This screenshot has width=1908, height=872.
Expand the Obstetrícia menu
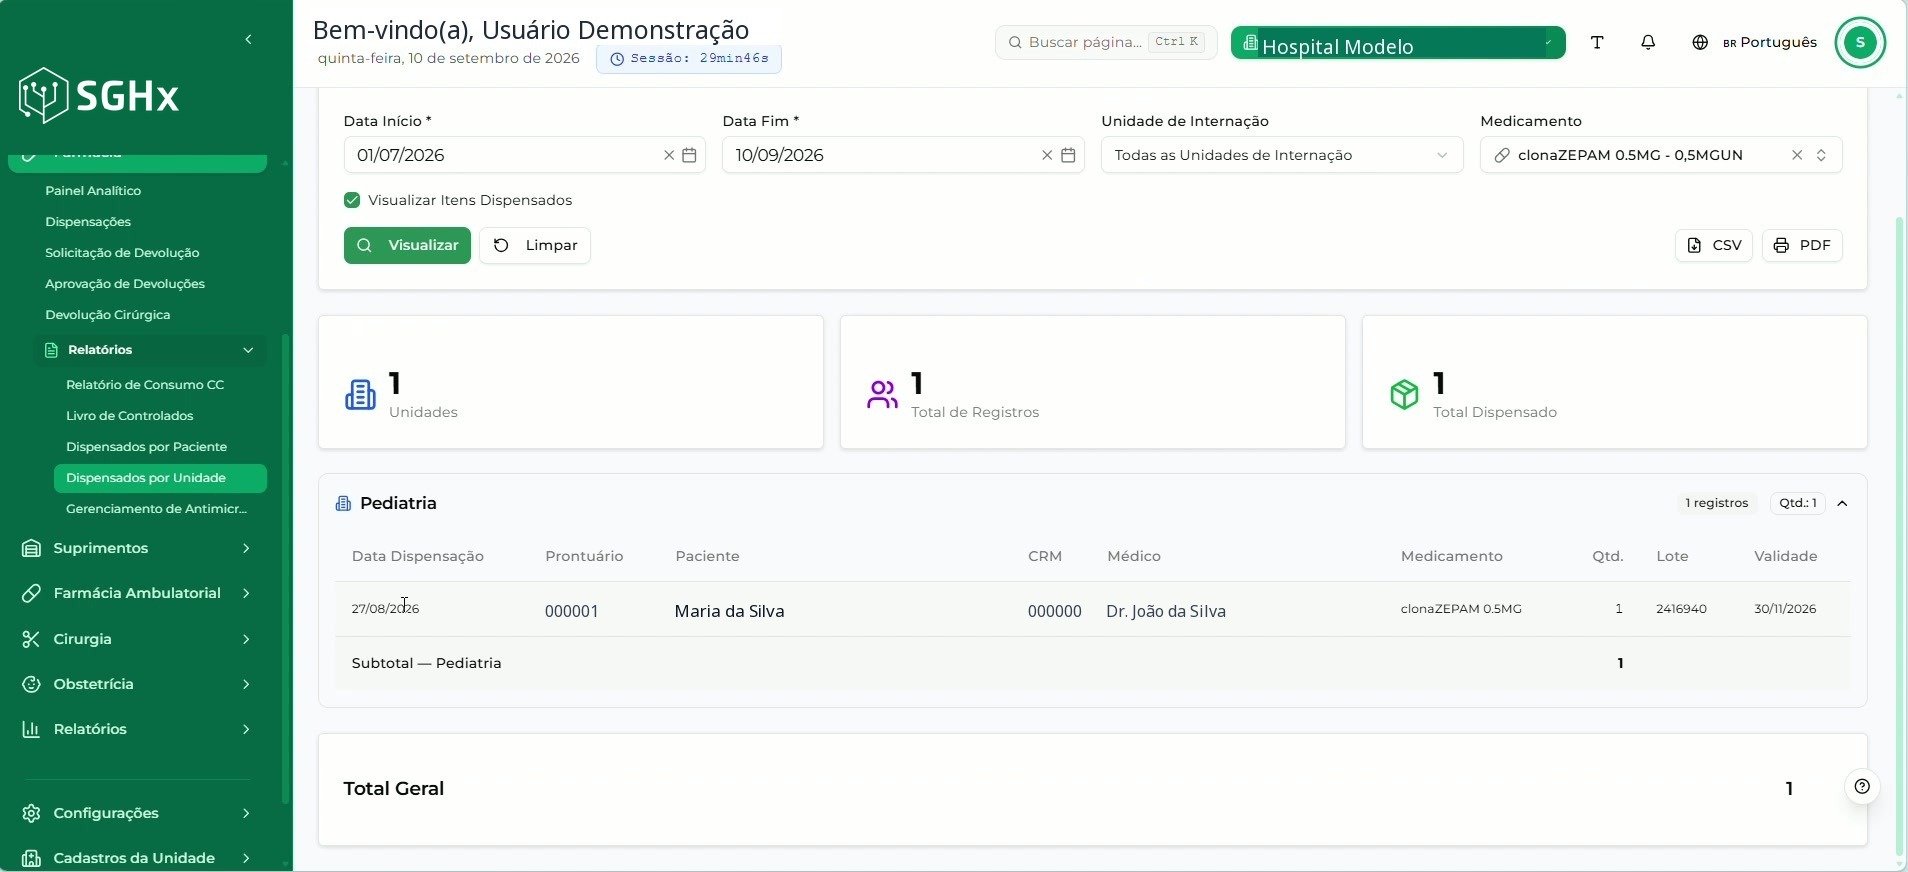pos(137,684)
